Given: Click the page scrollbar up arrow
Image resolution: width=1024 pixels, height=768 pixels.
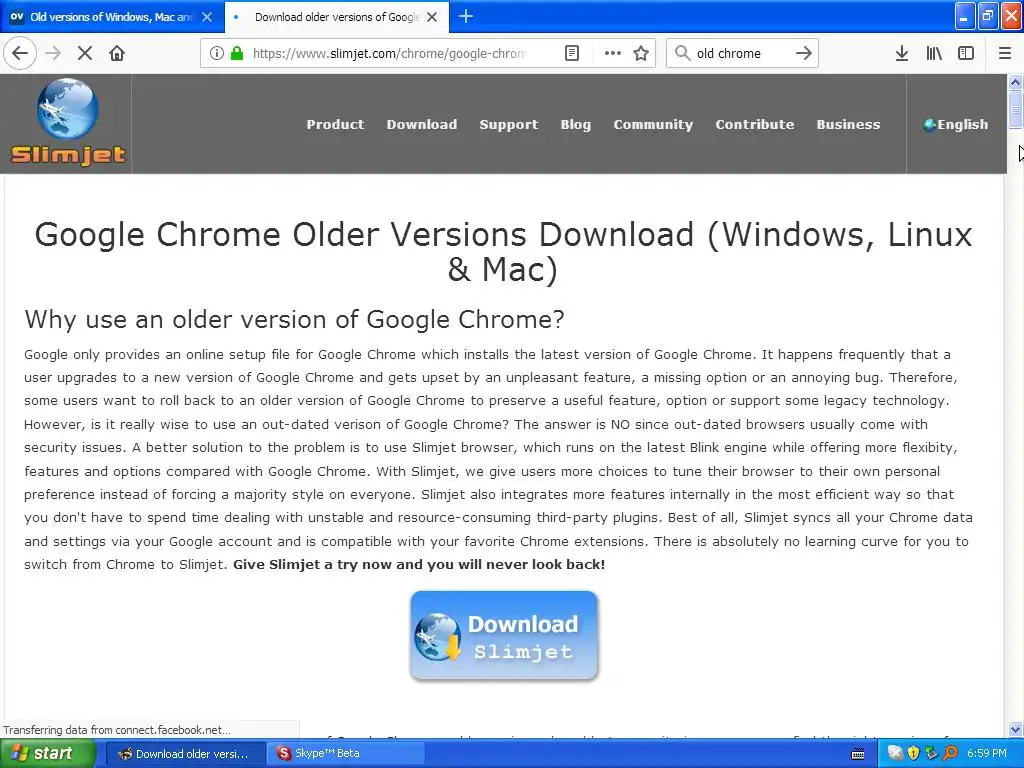Looking at the screenshot, I should [1015, 82].
